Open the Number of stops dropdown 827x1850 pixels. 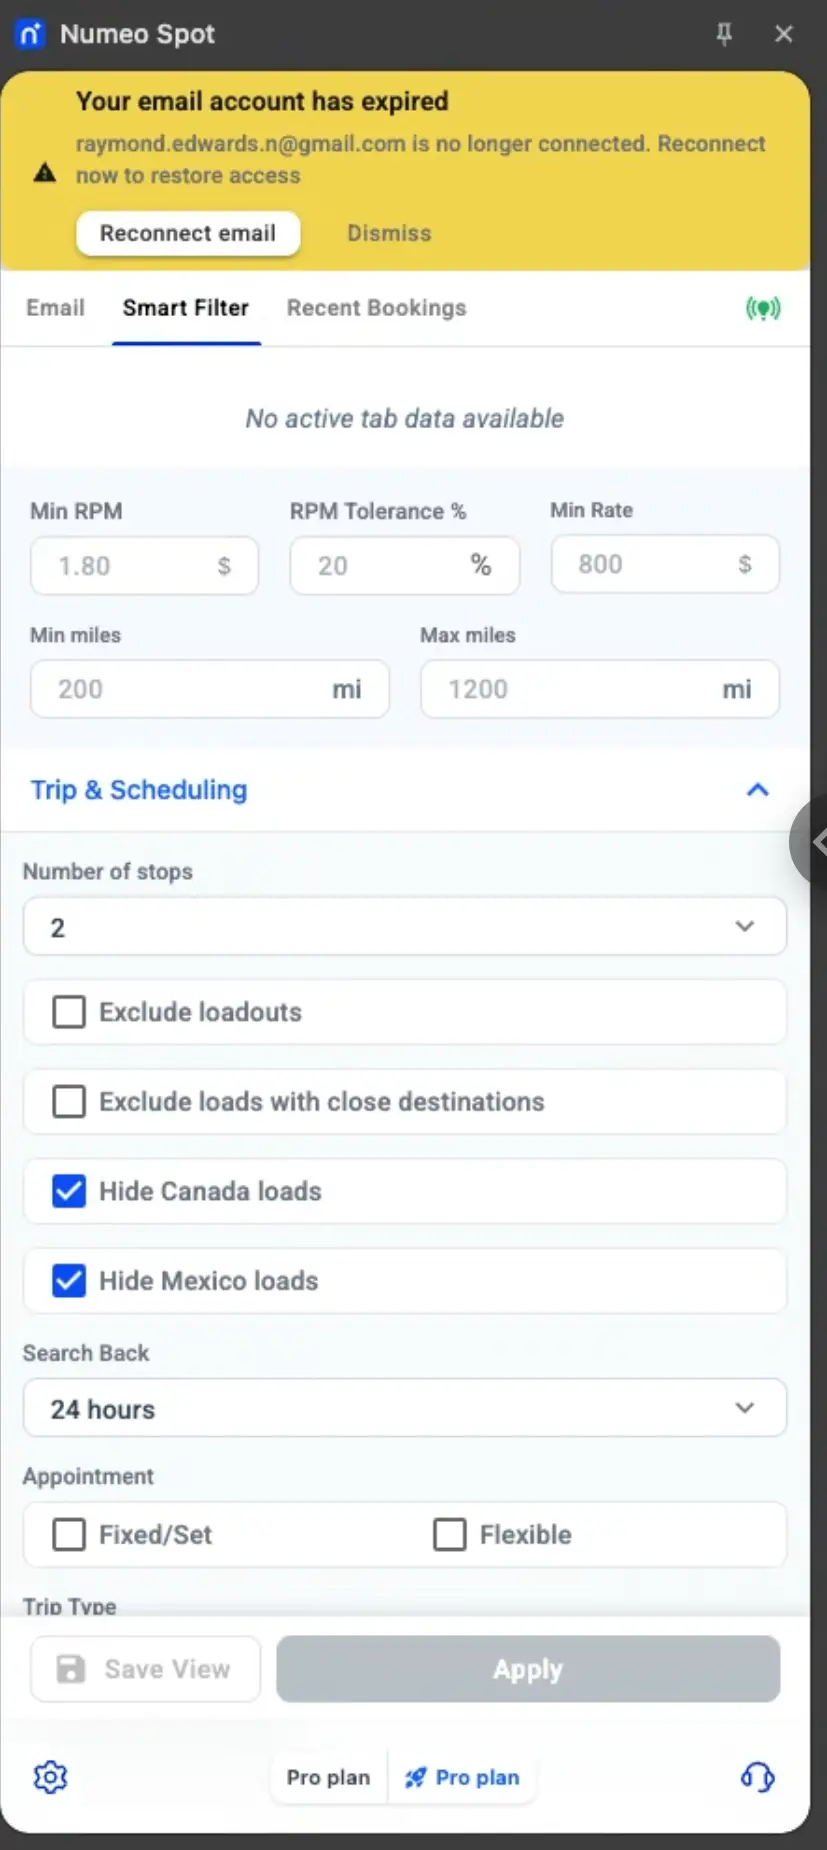coord(404,927)
